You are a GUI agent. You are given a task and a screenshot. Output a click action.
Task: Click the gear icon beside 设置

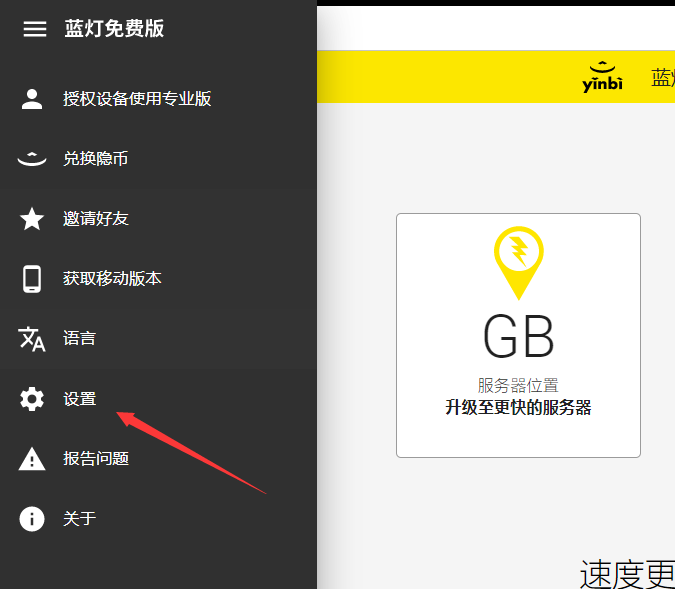tap(32, 399)
